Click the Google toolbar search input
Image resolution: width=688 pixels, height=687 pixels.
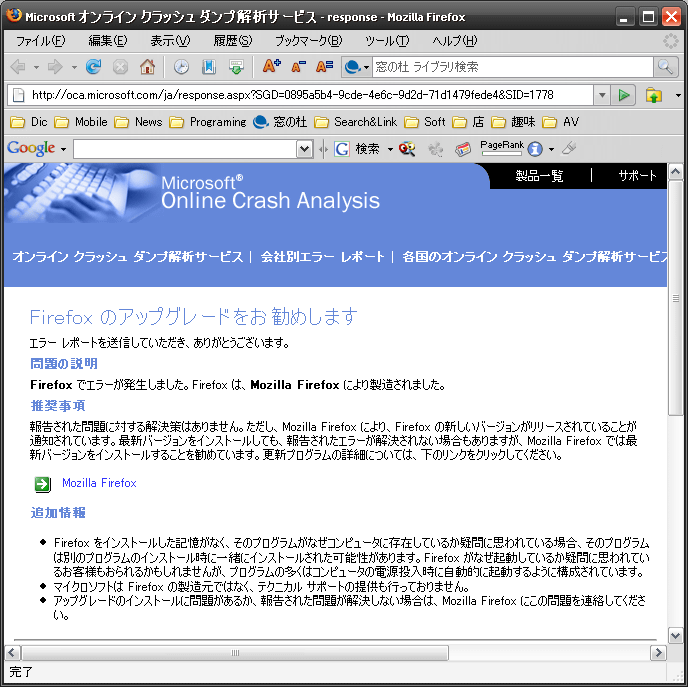(x=185, y=149)
